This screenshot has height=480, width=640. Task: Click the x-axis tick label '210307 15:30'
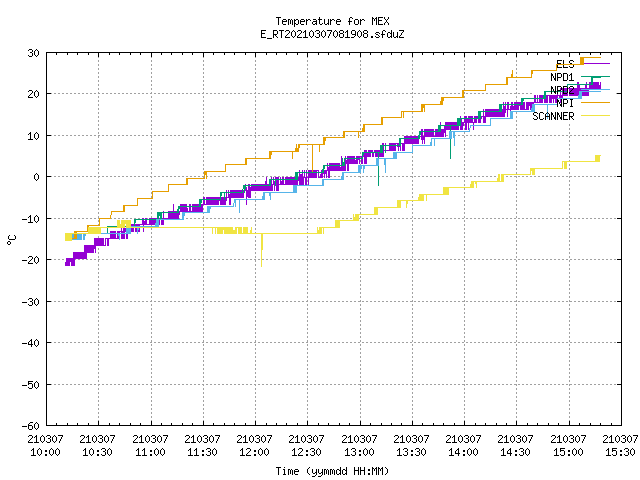[x=620, y=445]
